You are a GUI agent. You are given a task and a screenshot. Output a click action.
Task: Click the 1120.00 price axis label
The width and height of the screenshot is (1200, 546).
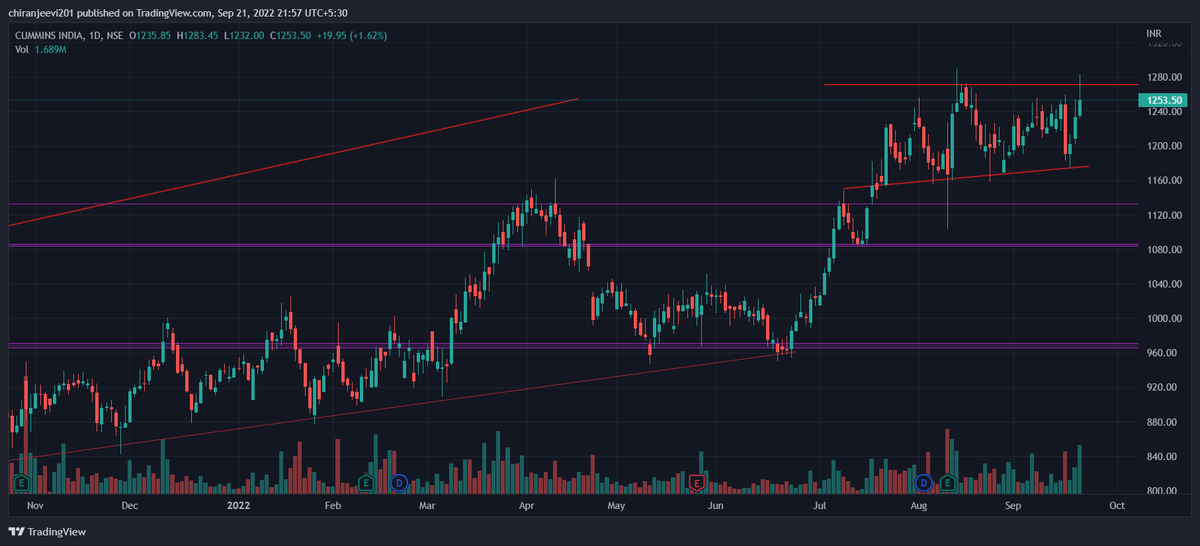(x=1164, y=215)
